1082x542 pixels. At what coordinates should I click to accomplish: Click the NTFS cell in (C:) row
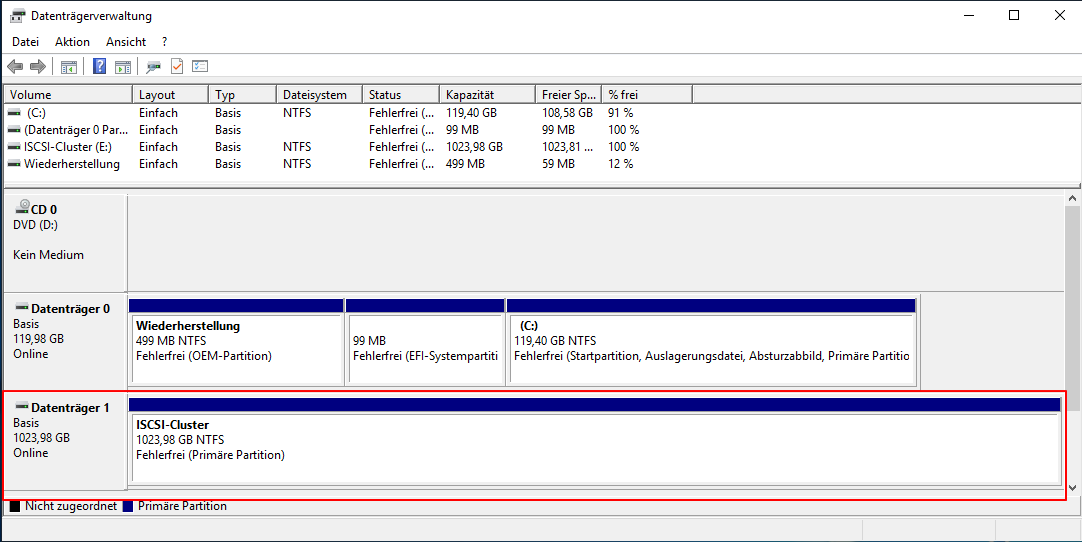coord(297,113)
